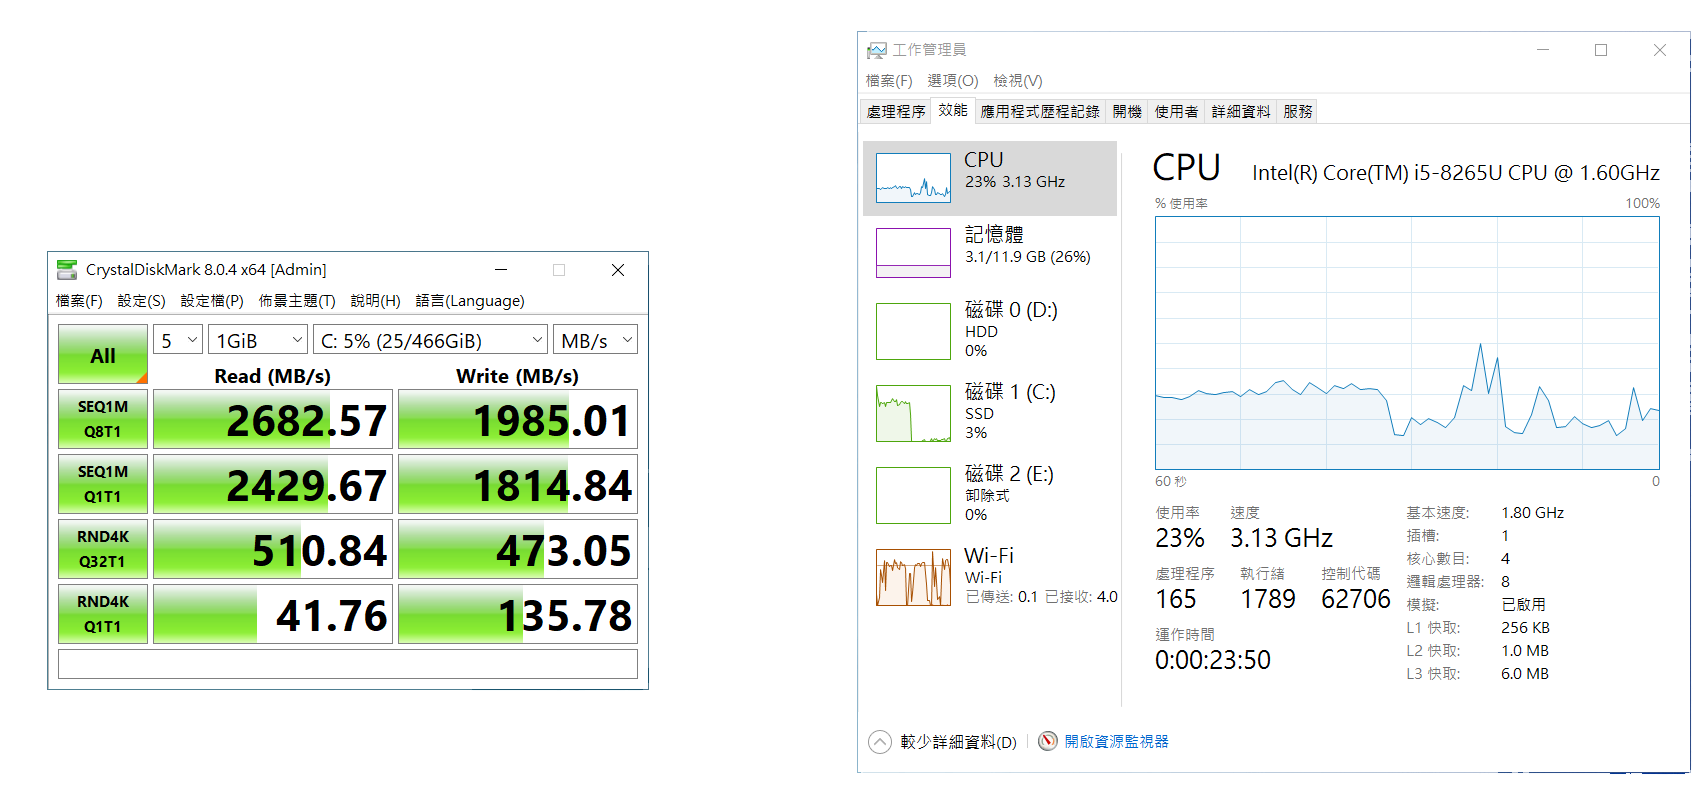The image size is (1705, 792).
Task: Click the resource monitor icon at bottom
Action: [1047, 741]
